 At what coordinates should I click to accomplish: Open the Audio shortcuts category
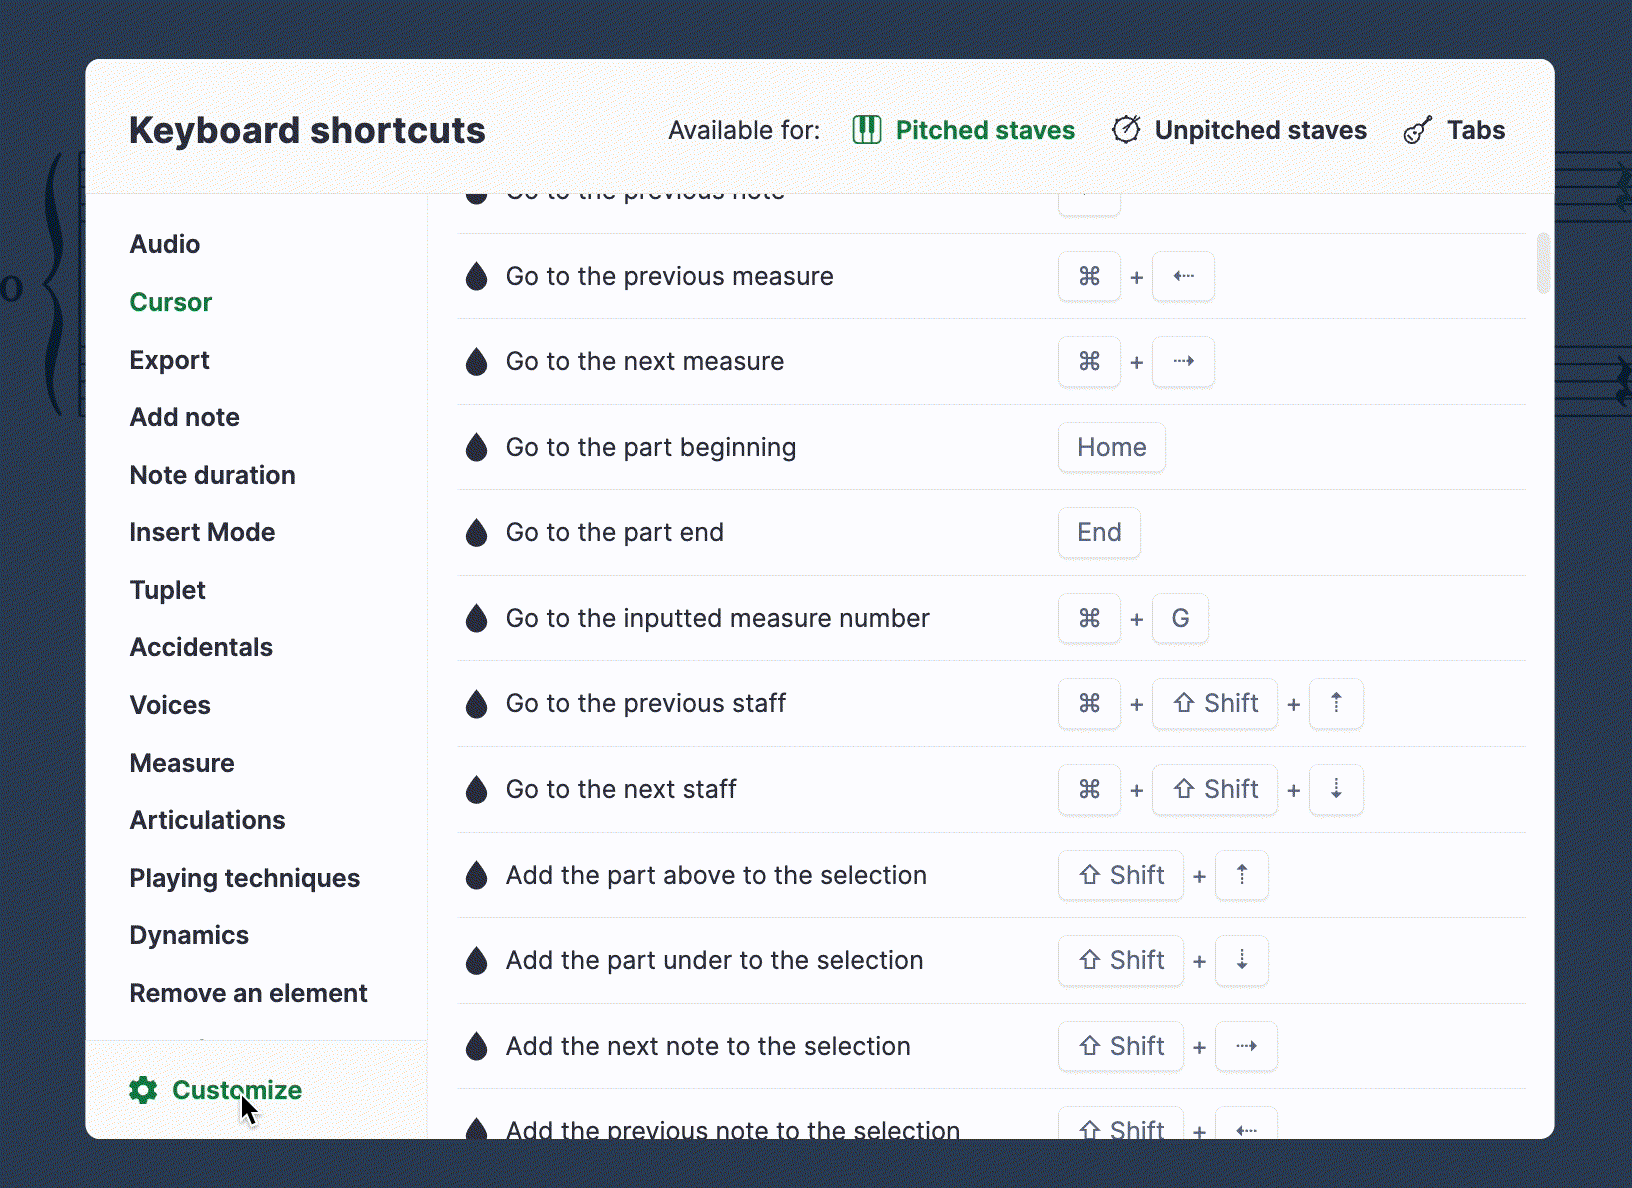(165, 244)
